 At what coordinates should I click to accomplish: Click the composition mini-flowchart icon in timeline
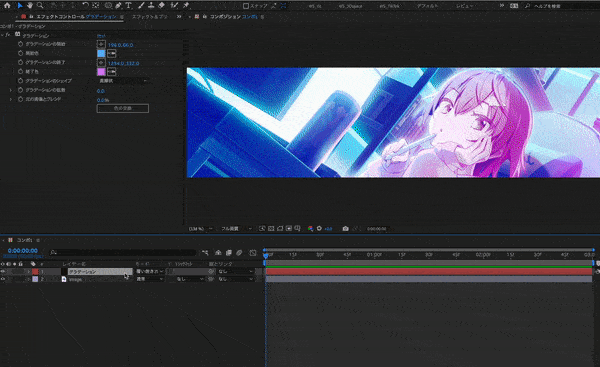coord(205,253)
